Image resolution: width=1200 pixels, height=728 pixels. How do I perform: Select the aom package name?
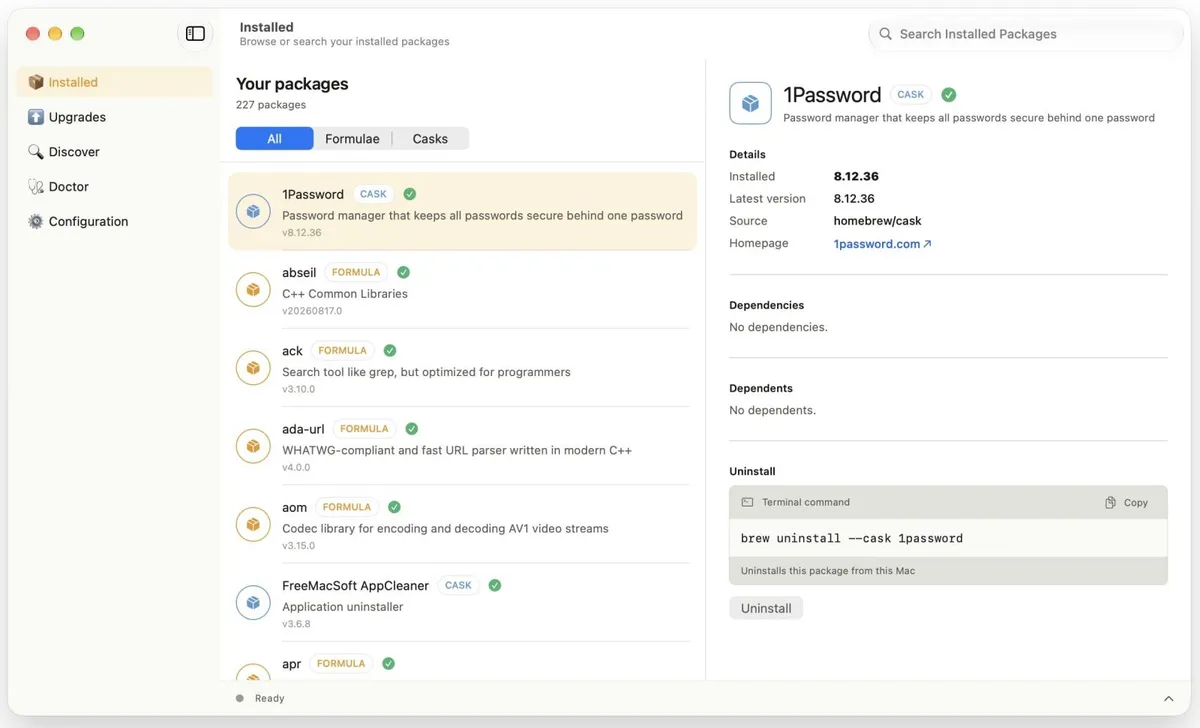coord(294,507)
